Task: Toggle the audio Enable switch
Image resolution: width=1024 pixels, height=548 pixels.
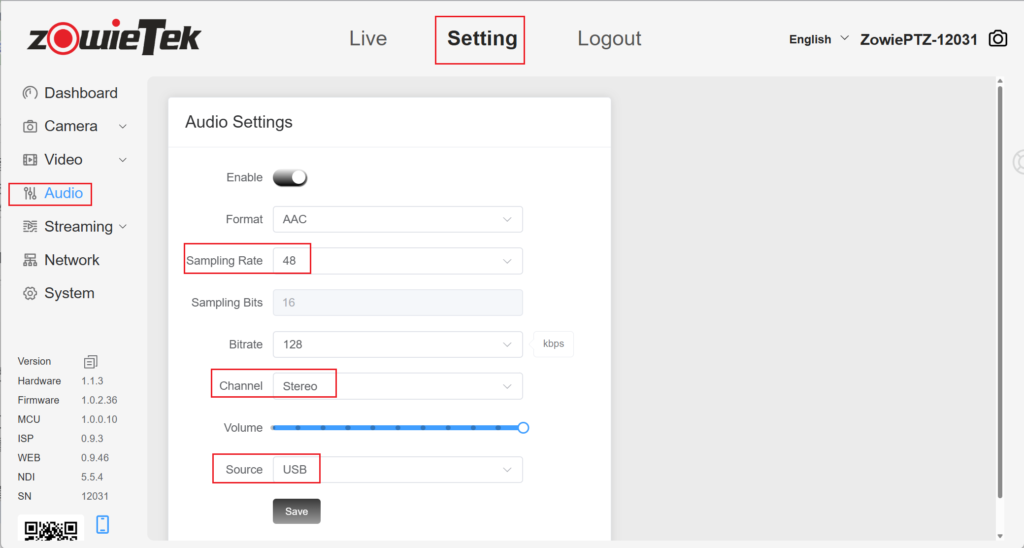Action: [290, 177]
